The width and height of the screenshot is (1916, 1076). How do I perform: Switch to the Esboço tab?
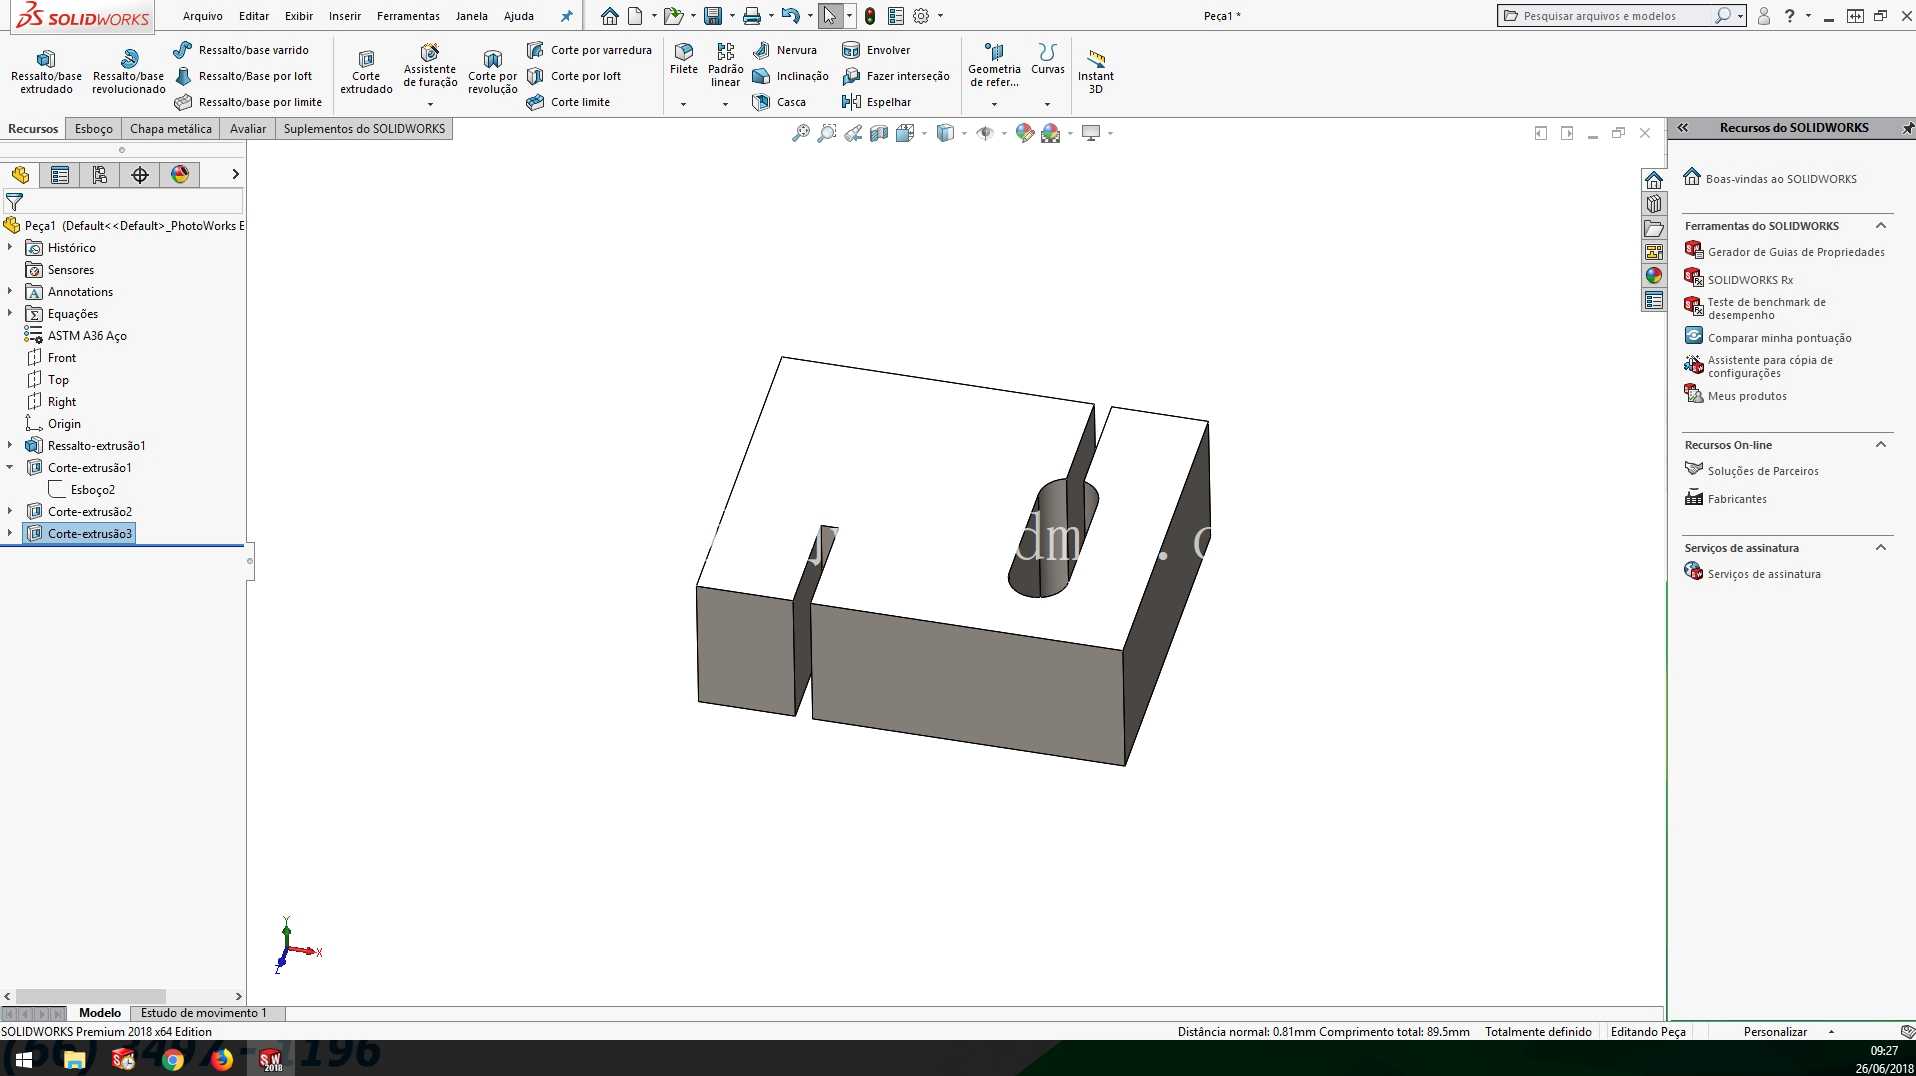coord(94,129)
